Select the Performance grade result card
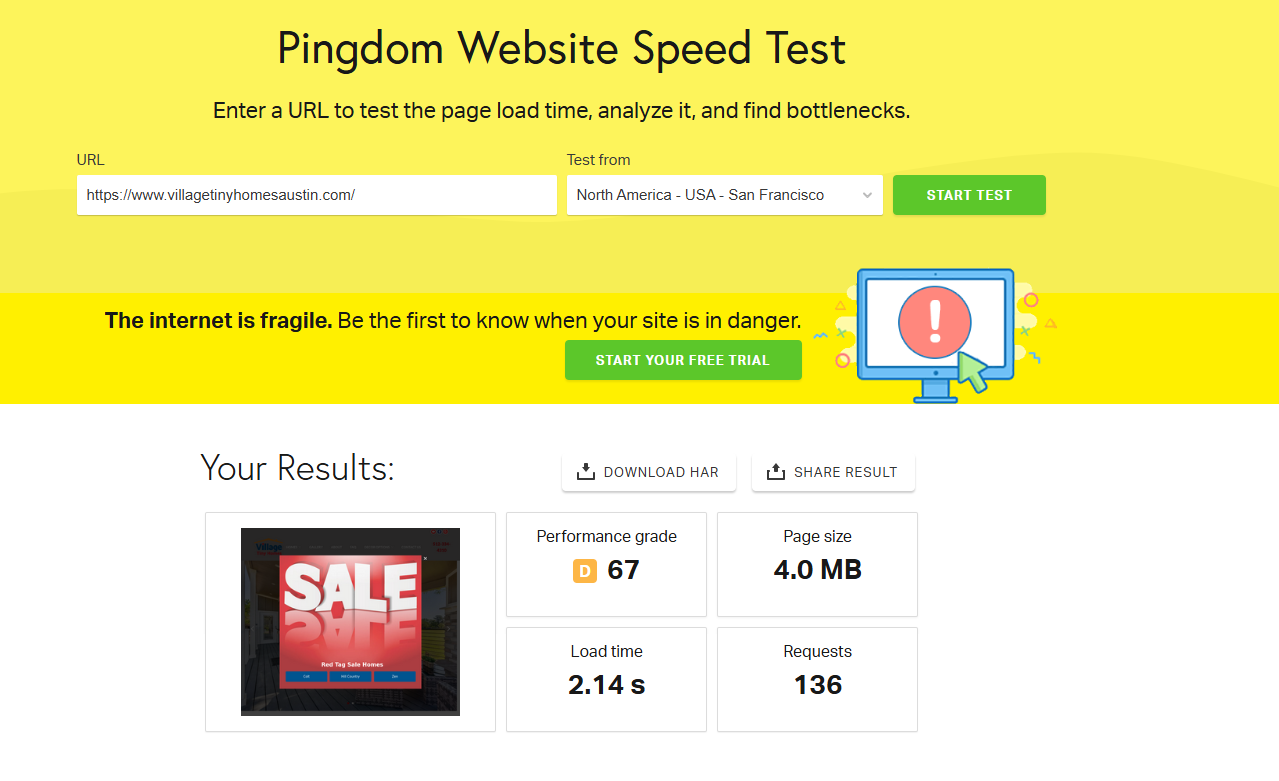This screenshot has width=1279, height=781. (x=606, y=564)
